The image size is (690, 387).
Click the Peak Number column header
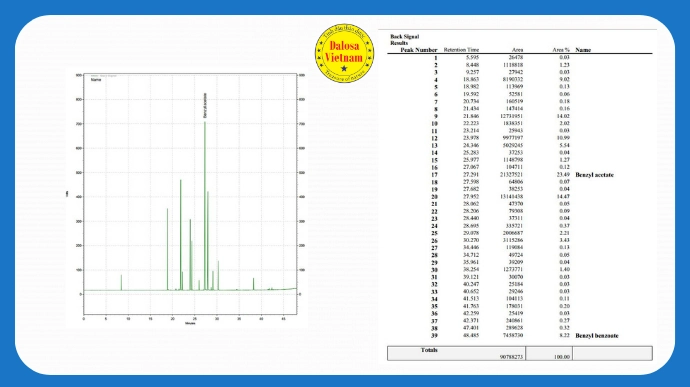(x=418, y=50)
